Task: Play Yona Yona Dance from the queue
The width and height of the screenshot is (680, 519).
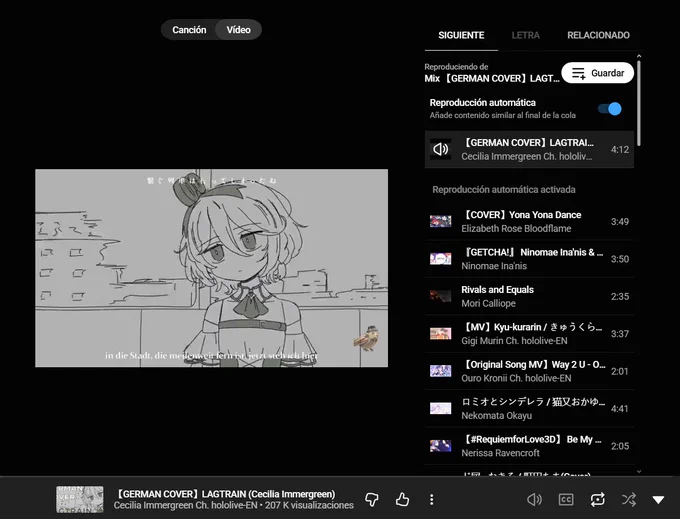Action: (529, 222)
